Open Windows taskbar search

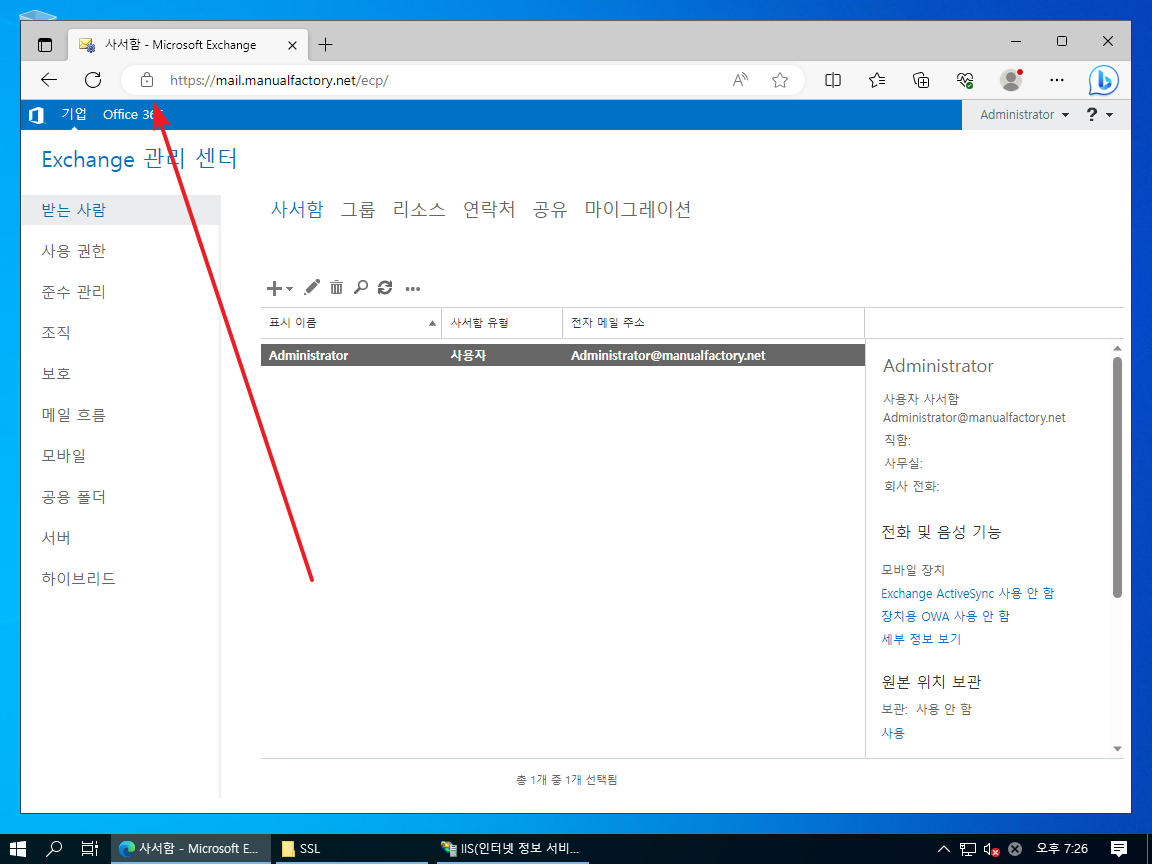54,849
